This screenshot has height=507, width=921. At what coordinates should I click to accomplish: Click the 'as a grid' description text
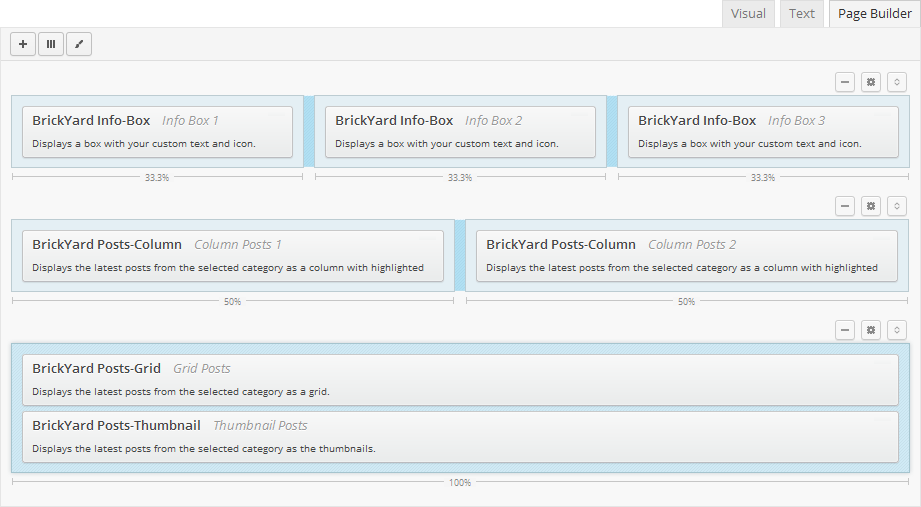click(x=181, y=392)
